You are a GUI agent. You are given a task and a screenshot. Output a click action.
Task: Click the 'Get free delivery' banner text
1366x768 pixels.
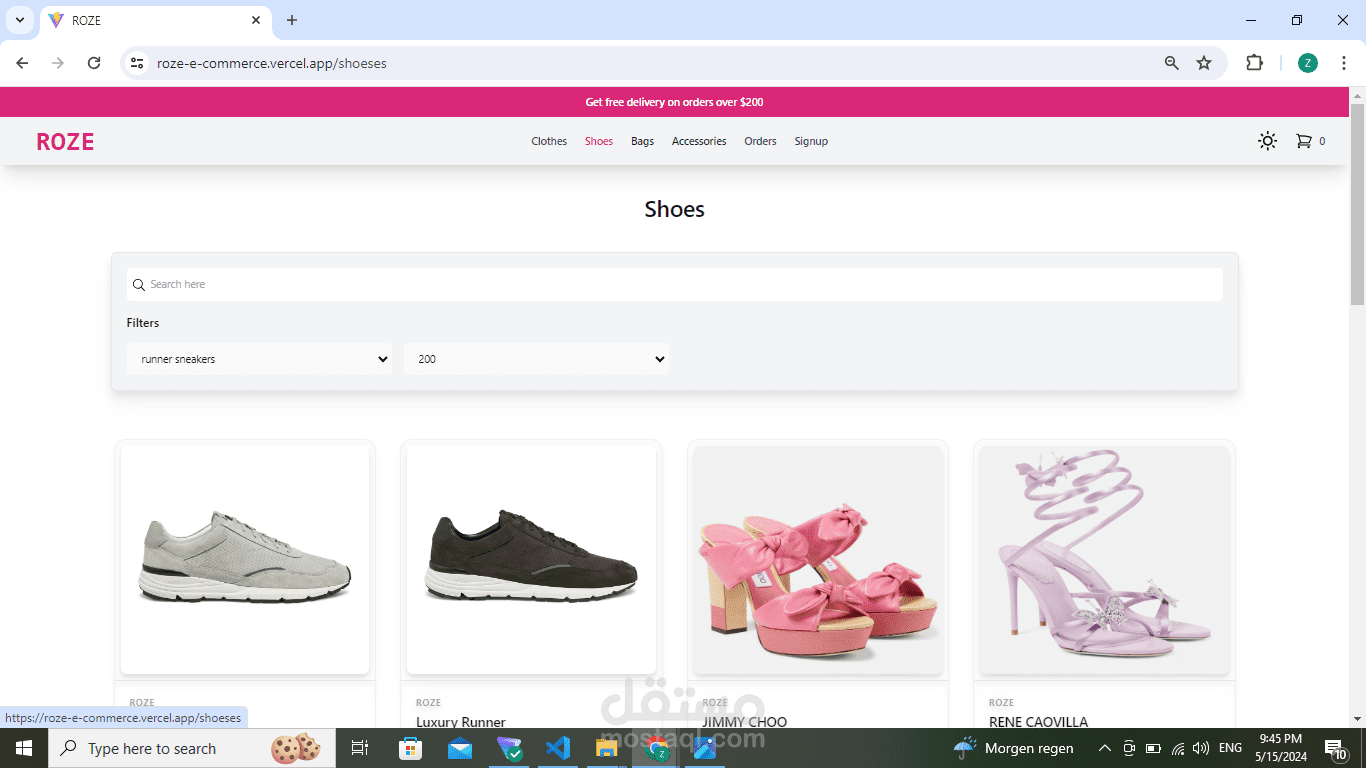click(x=674, y=102)
